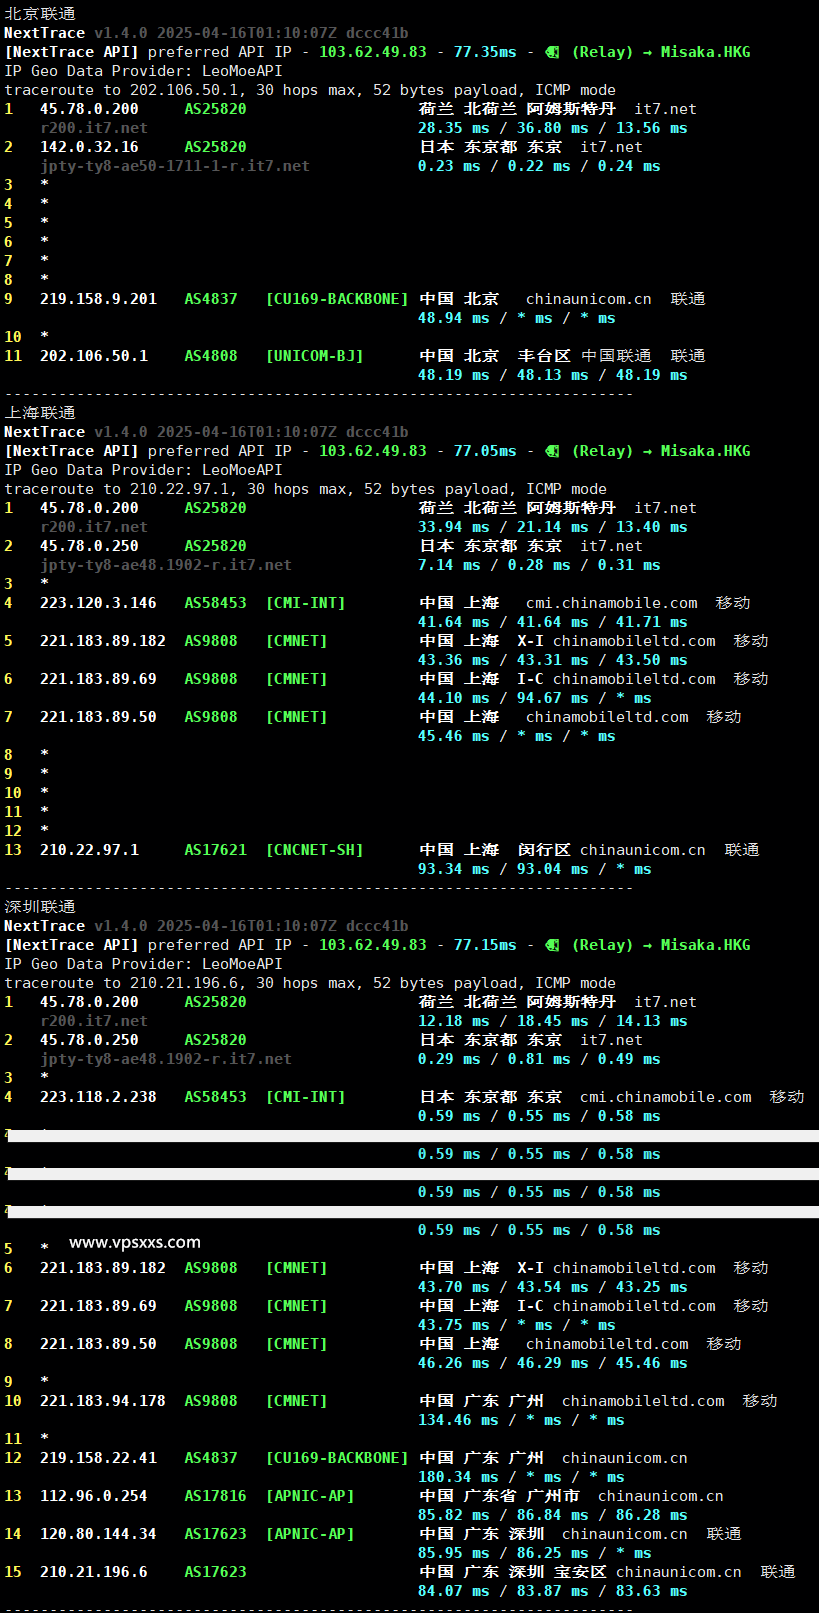The width and height of the screenshot is (819, 1613).
Task: Select the latency value 48.94 ms
Action: tap(454, 318)
